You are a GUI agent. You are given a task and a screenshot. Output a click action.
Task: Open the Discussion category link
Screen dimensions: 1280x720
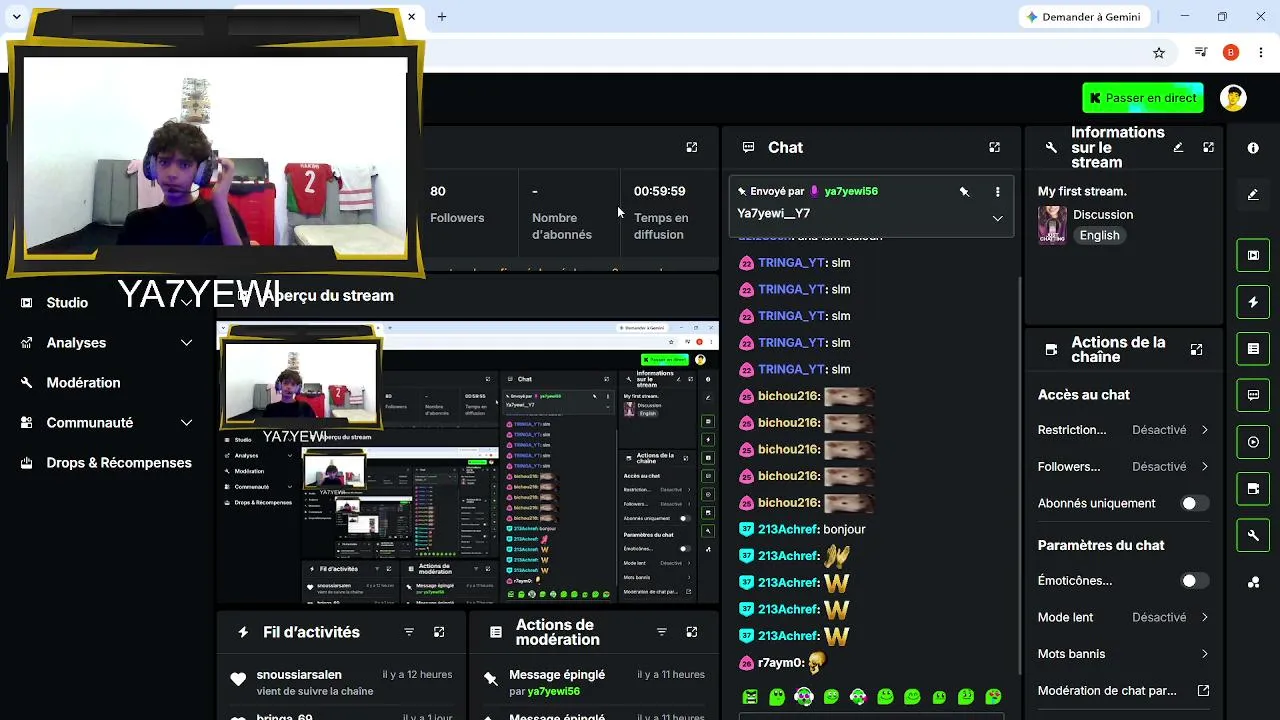click(1103, 215)
